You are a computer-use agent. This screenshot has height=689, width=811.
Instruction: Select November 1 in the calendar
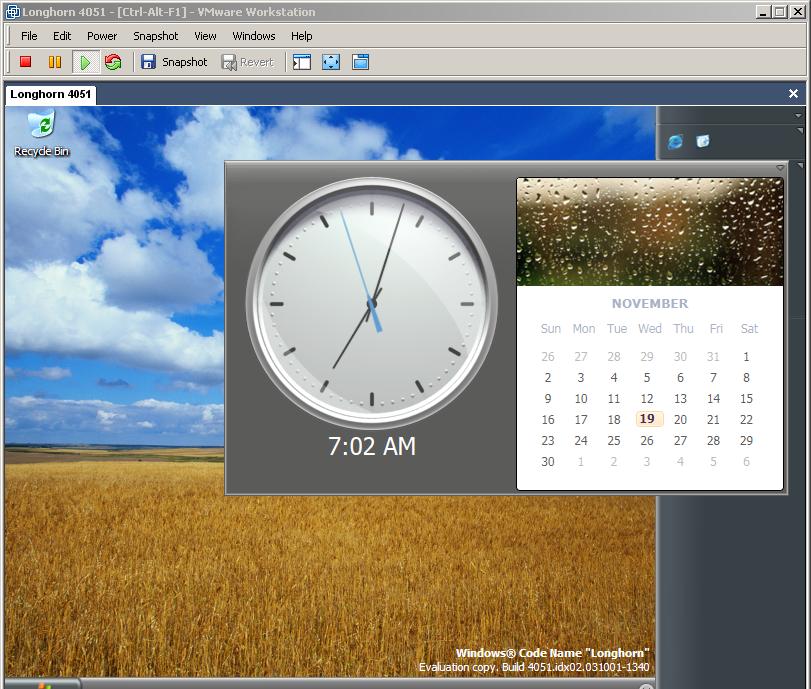[746, 356]
